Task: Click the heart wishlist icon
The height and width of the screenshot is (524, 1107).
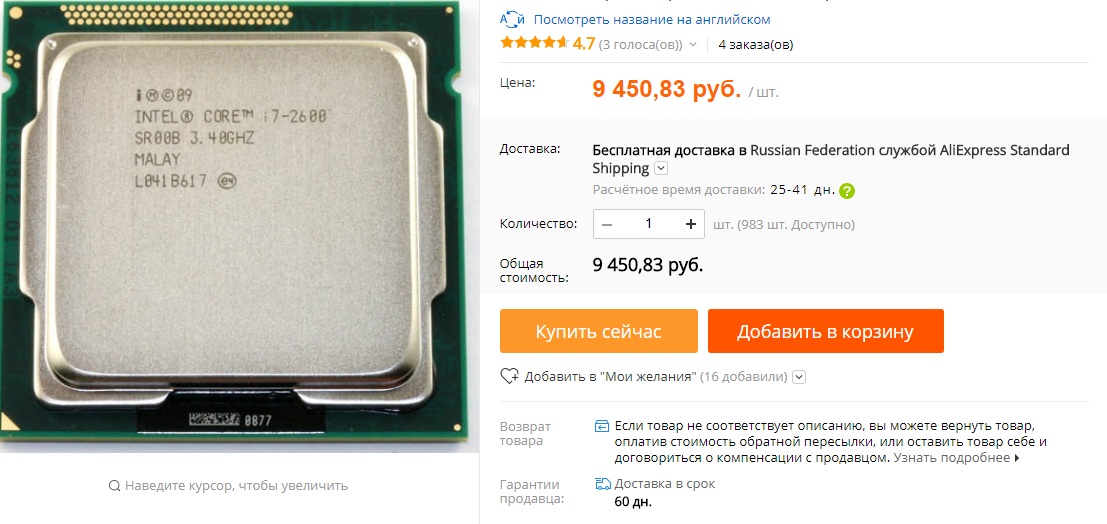Action: tap(509, 376)
